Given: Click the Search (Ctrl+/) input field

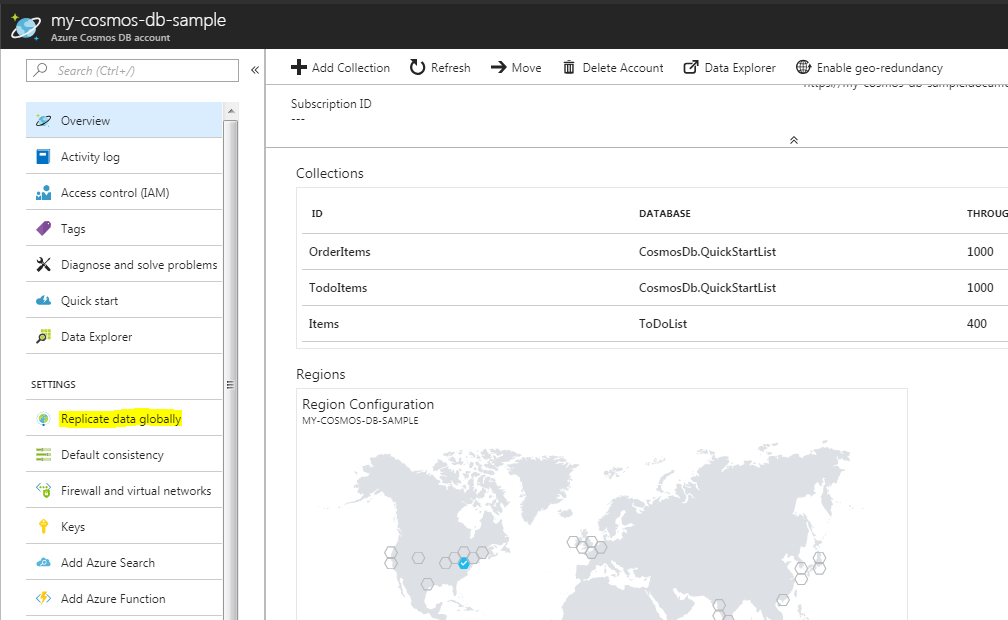Looking at the screenshot, I should pos(133,71).
